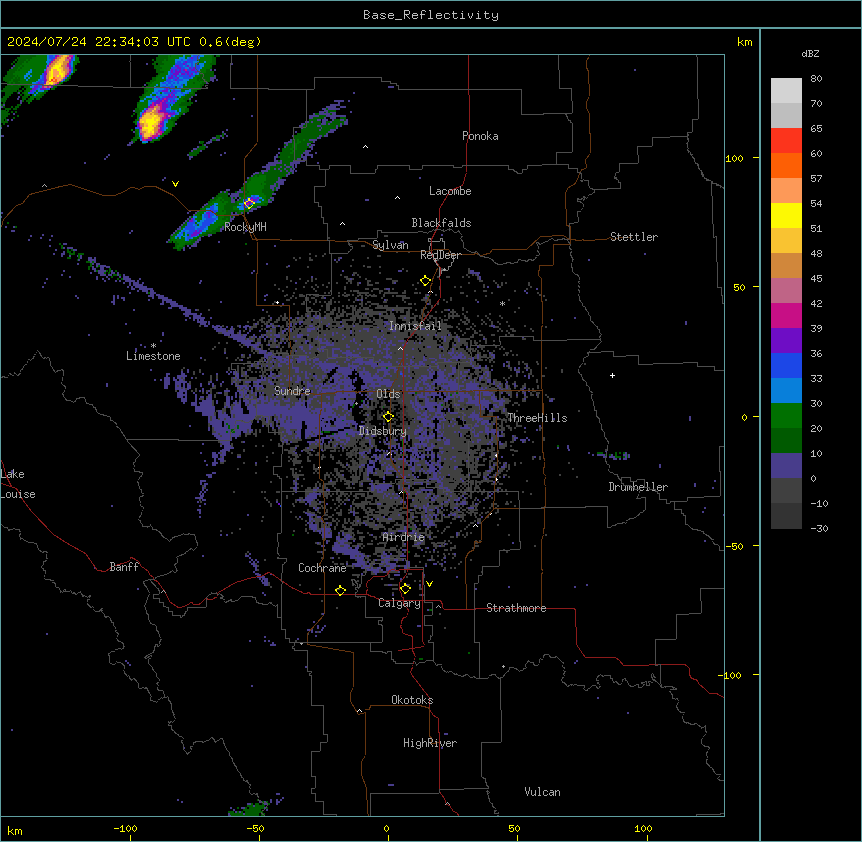The width and height of the screenshot is (862, 842).
Task: Click the Olds city label
Action: [x=388, y=394]
